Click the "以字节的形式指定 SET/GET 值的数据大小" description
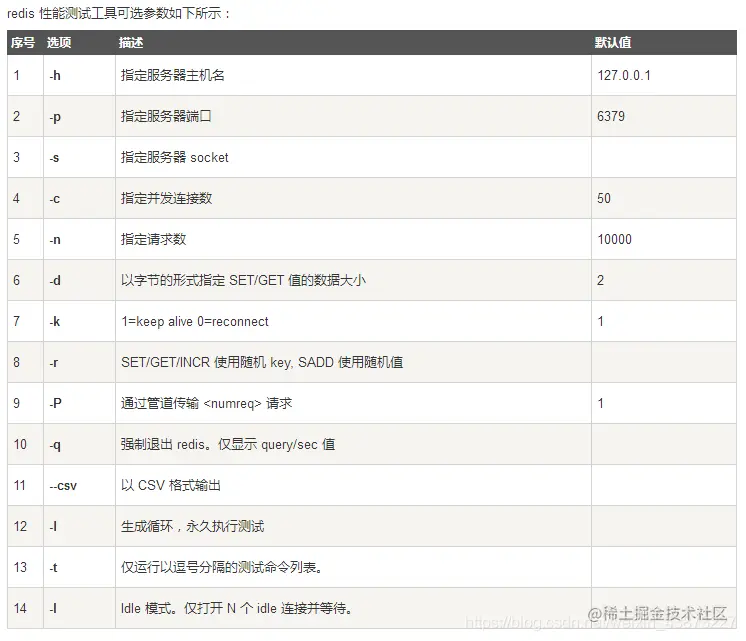Viewport: 746px width, 641px height. pos(243,280)
